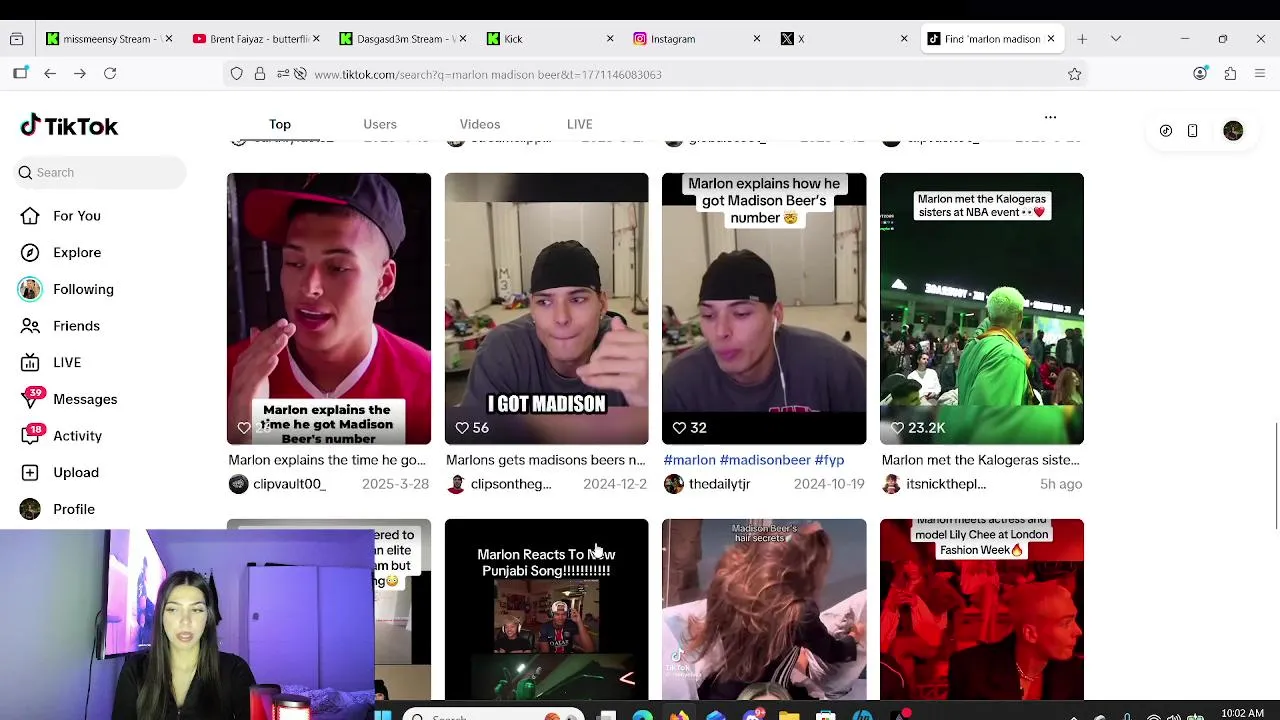The width and height of the screenshot is (1280, 720).
Task: Open the list-all-tabs chevron
Action: (1116, 38)
